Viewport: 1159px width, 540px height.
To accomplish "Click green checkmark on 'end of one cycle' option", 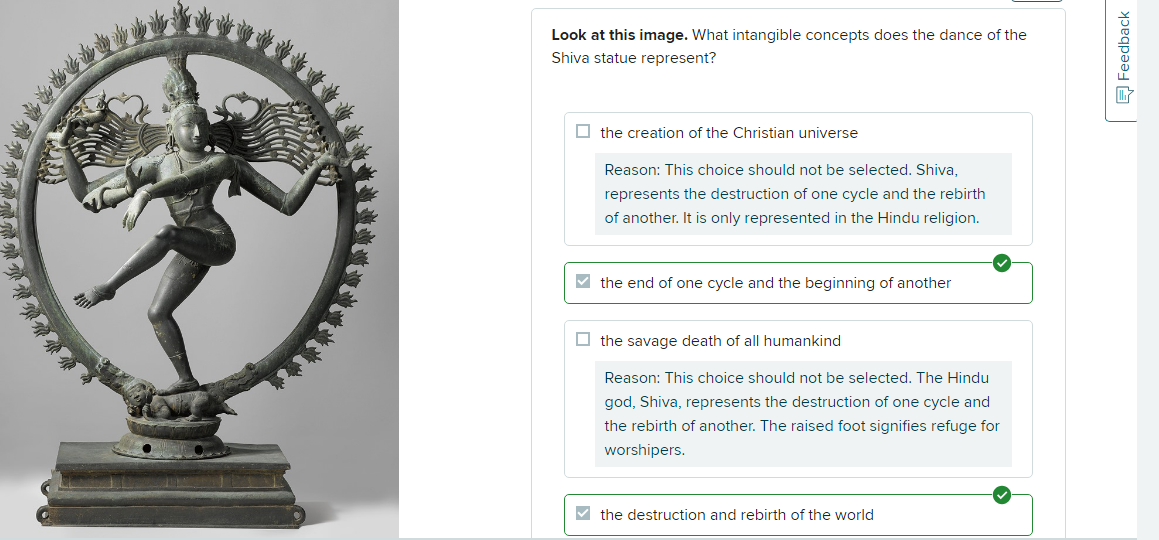I will 1001,263.
